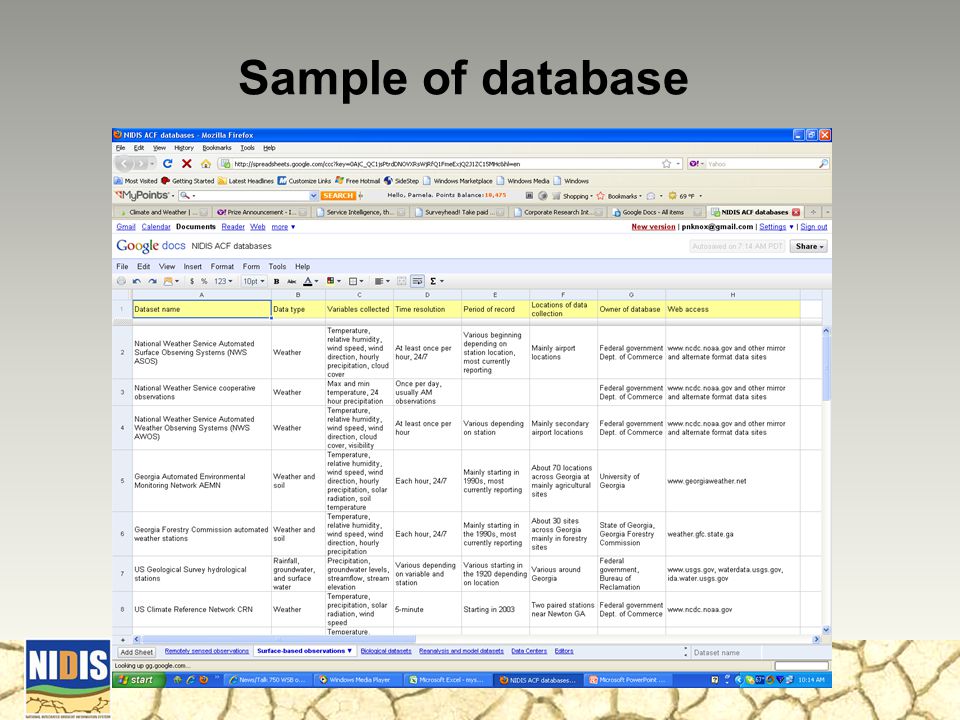960x720 pixels.
Task: Select the 'Dataset name' header cell
Action: [x=201, y=309]
